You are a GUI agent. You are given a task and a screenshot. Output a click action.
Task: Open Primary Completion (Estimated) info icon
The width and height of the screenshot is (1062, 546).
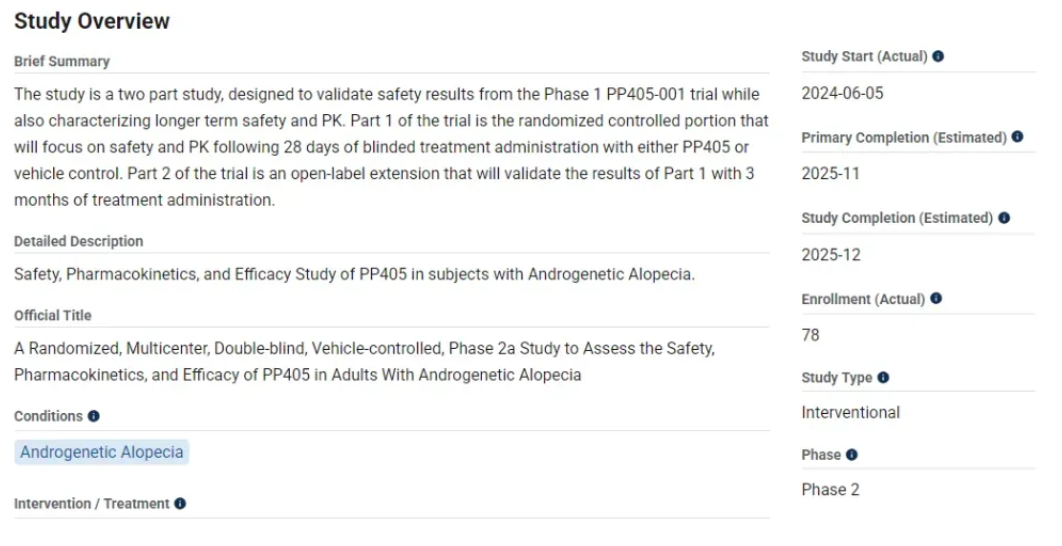pyautogui.click(x=1017, y=137)
